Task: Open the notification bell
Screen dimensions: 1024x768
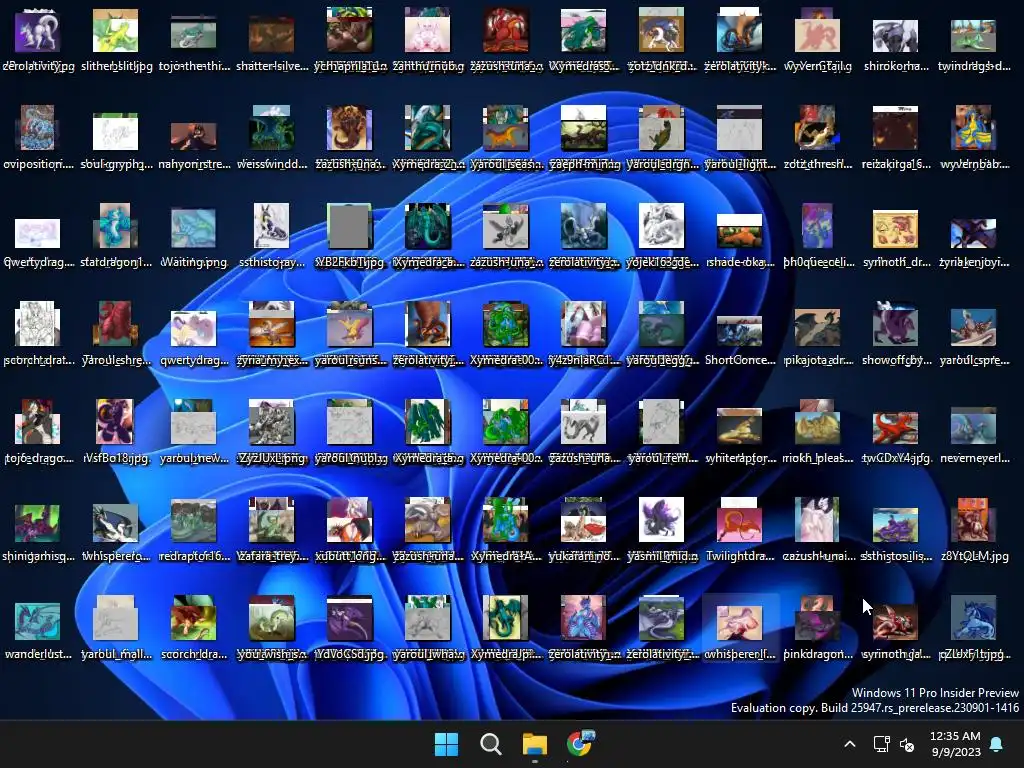Action: (x=997, y=744)
